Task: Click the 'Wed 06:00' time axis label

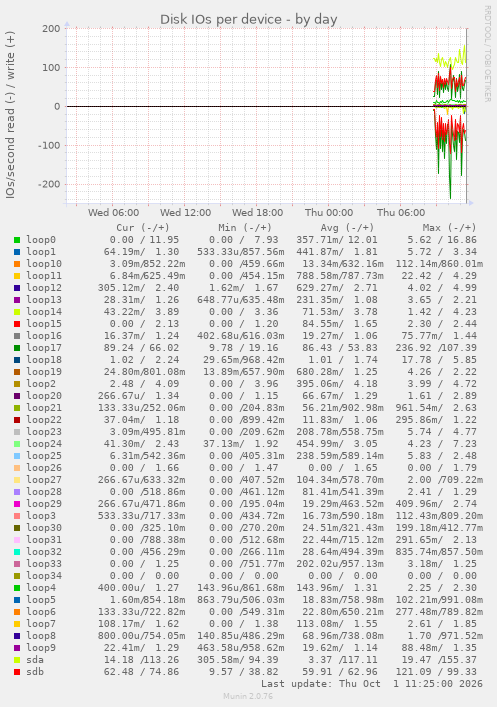Action: pyautogui.click(x=113, y=212)
